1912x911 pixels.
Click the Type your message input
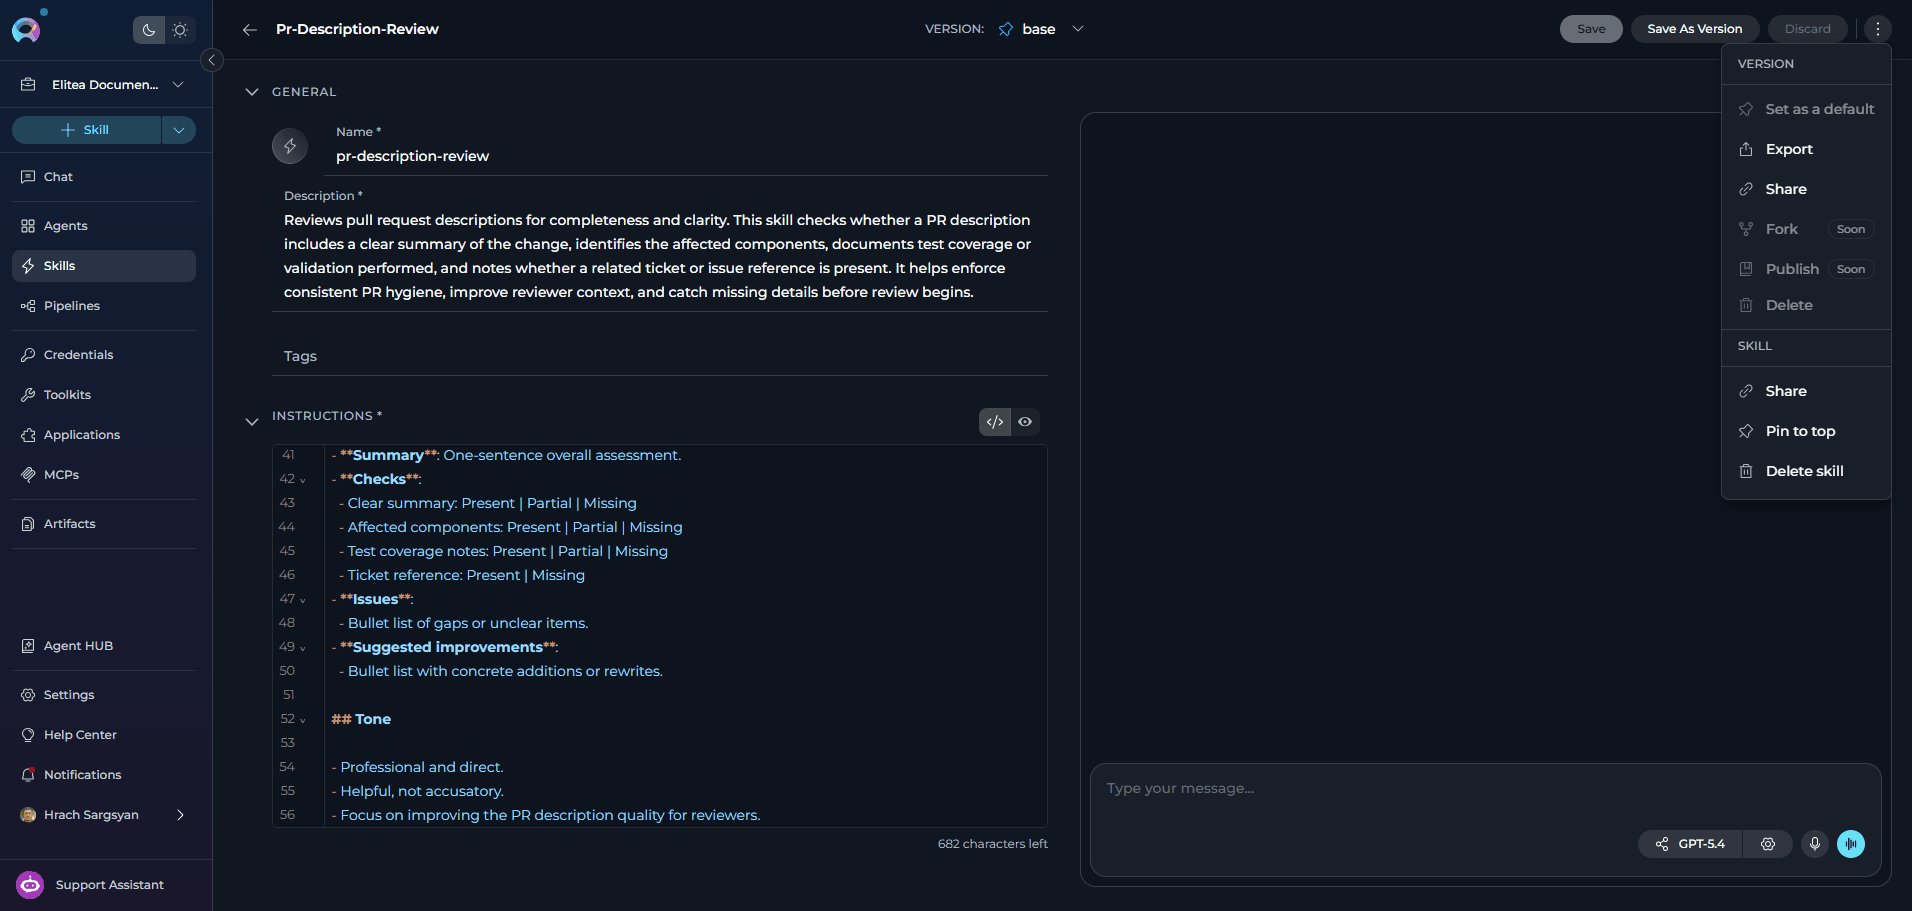[1485, 789]
